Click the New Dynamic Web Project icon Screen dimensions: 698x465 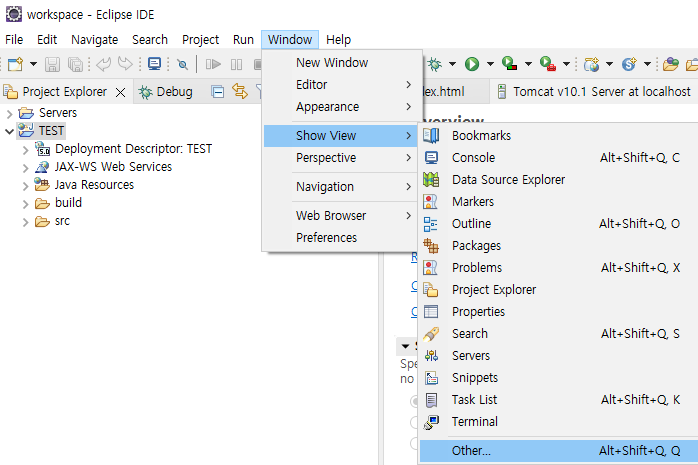point(592,65)
